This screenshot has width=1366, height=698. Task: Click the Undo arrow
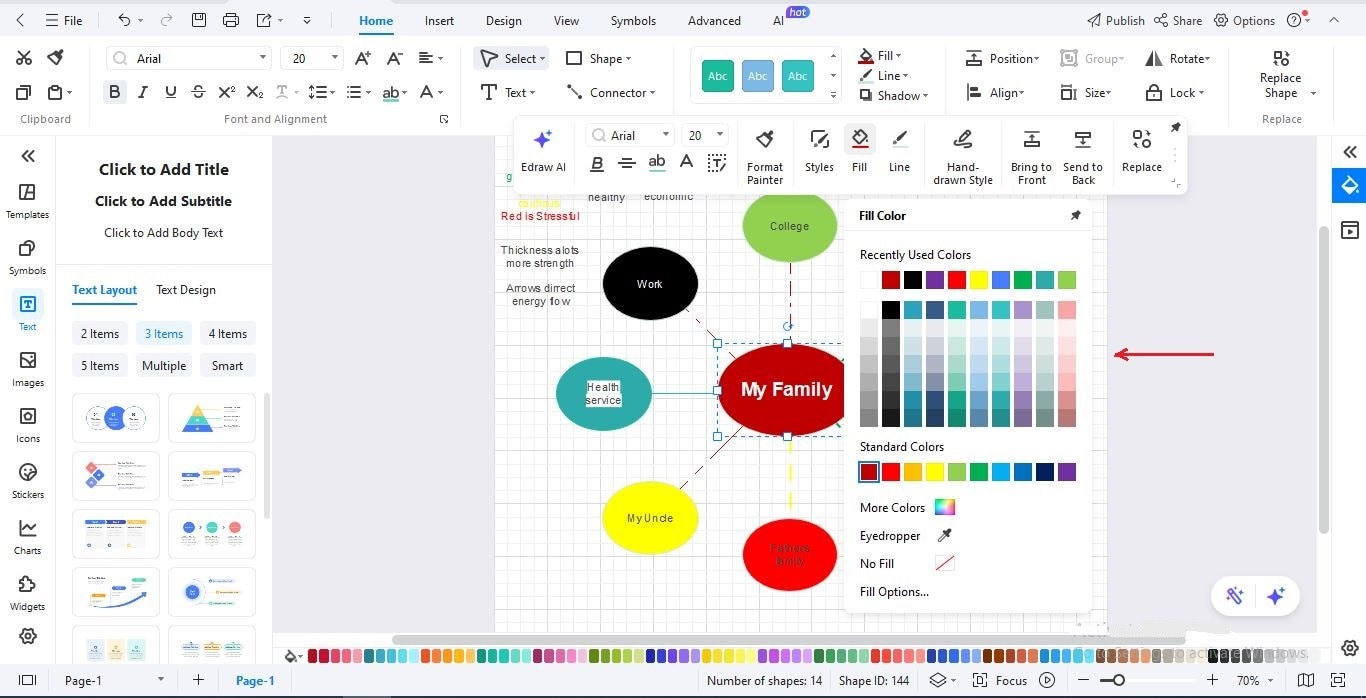point(124,20)
